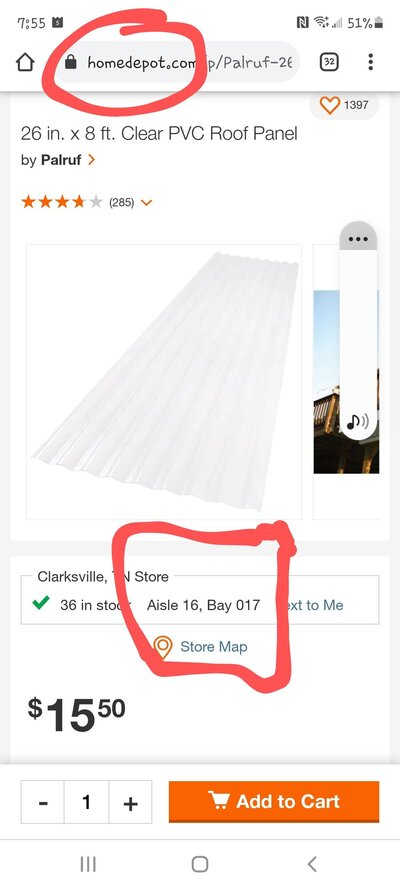
Task: Click the Palruf brand link
Action: click(x=61, y=160)
